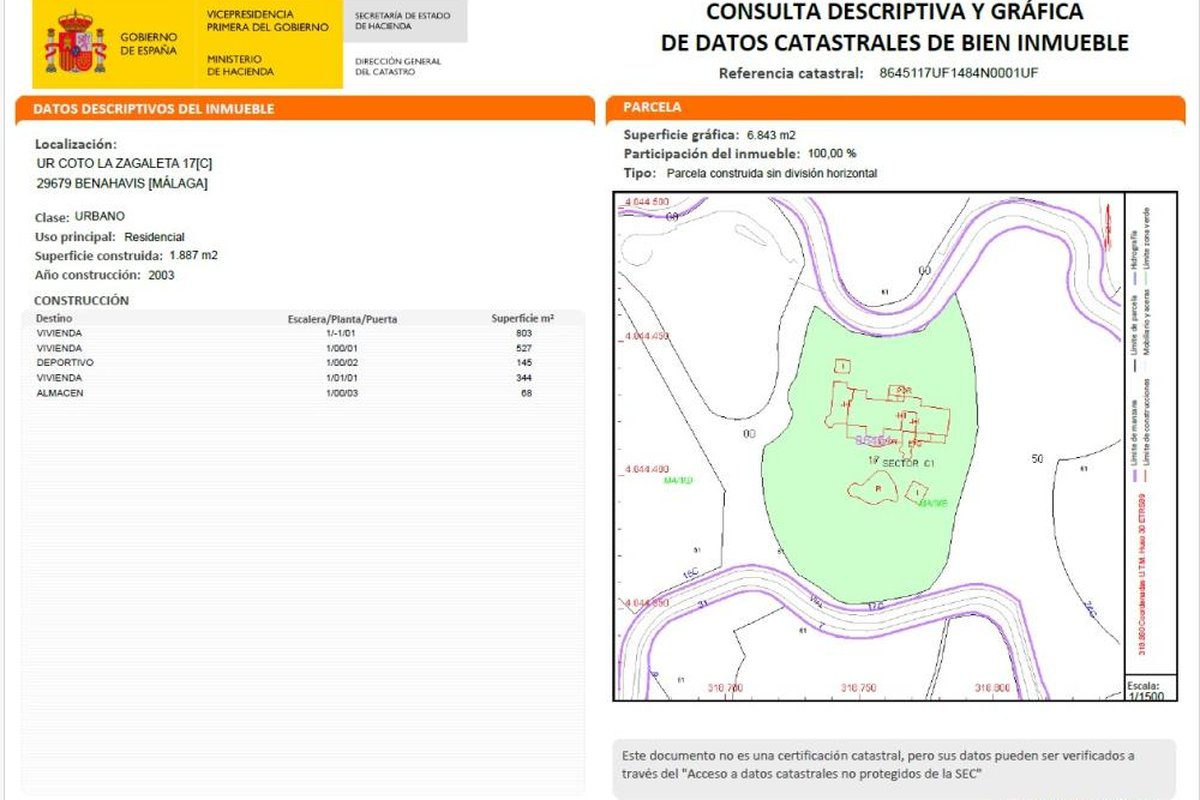Click the Superficie m² column header

coord(522,319)
